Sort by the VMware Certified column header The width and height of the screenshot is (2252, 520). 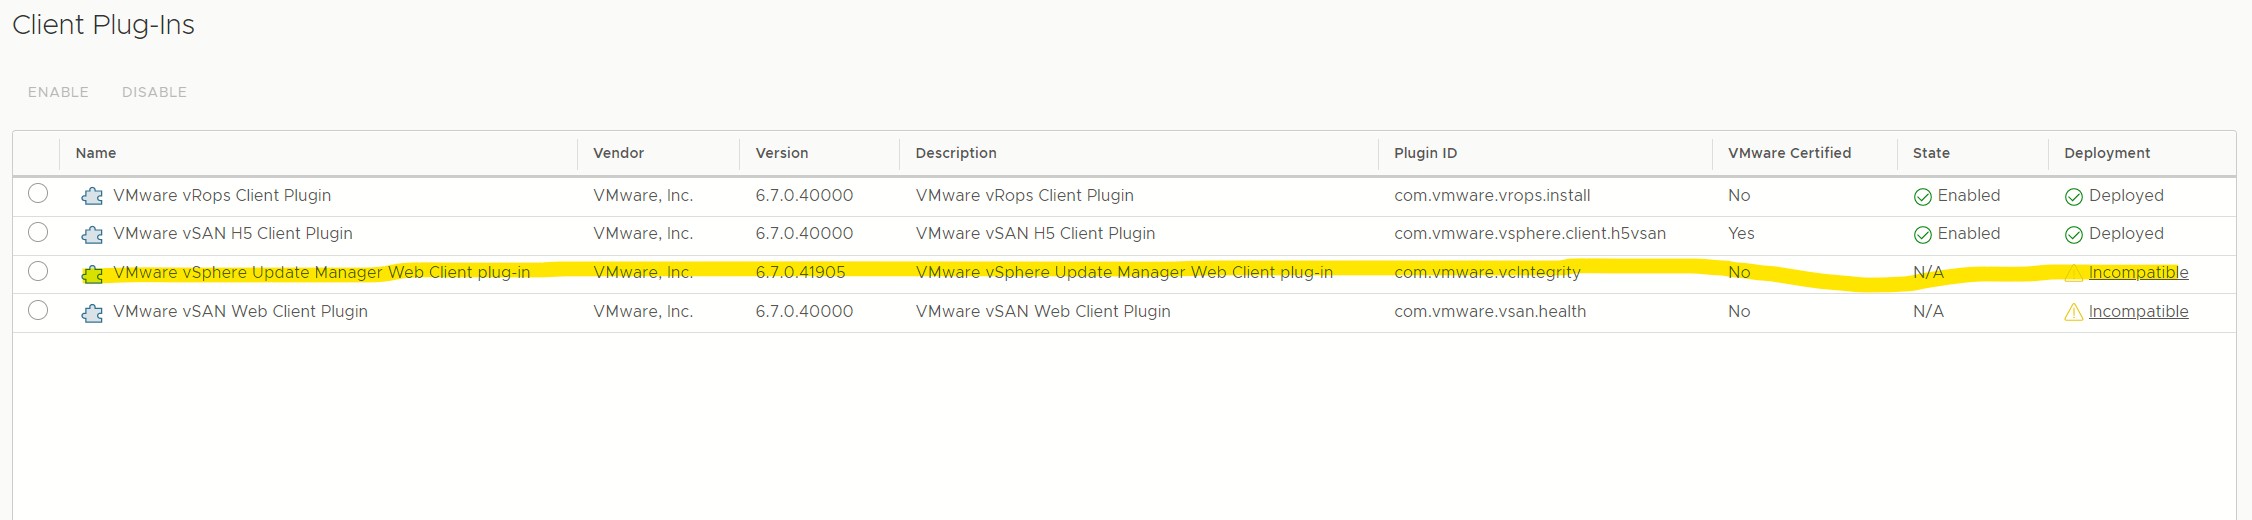coord(1790,153)
